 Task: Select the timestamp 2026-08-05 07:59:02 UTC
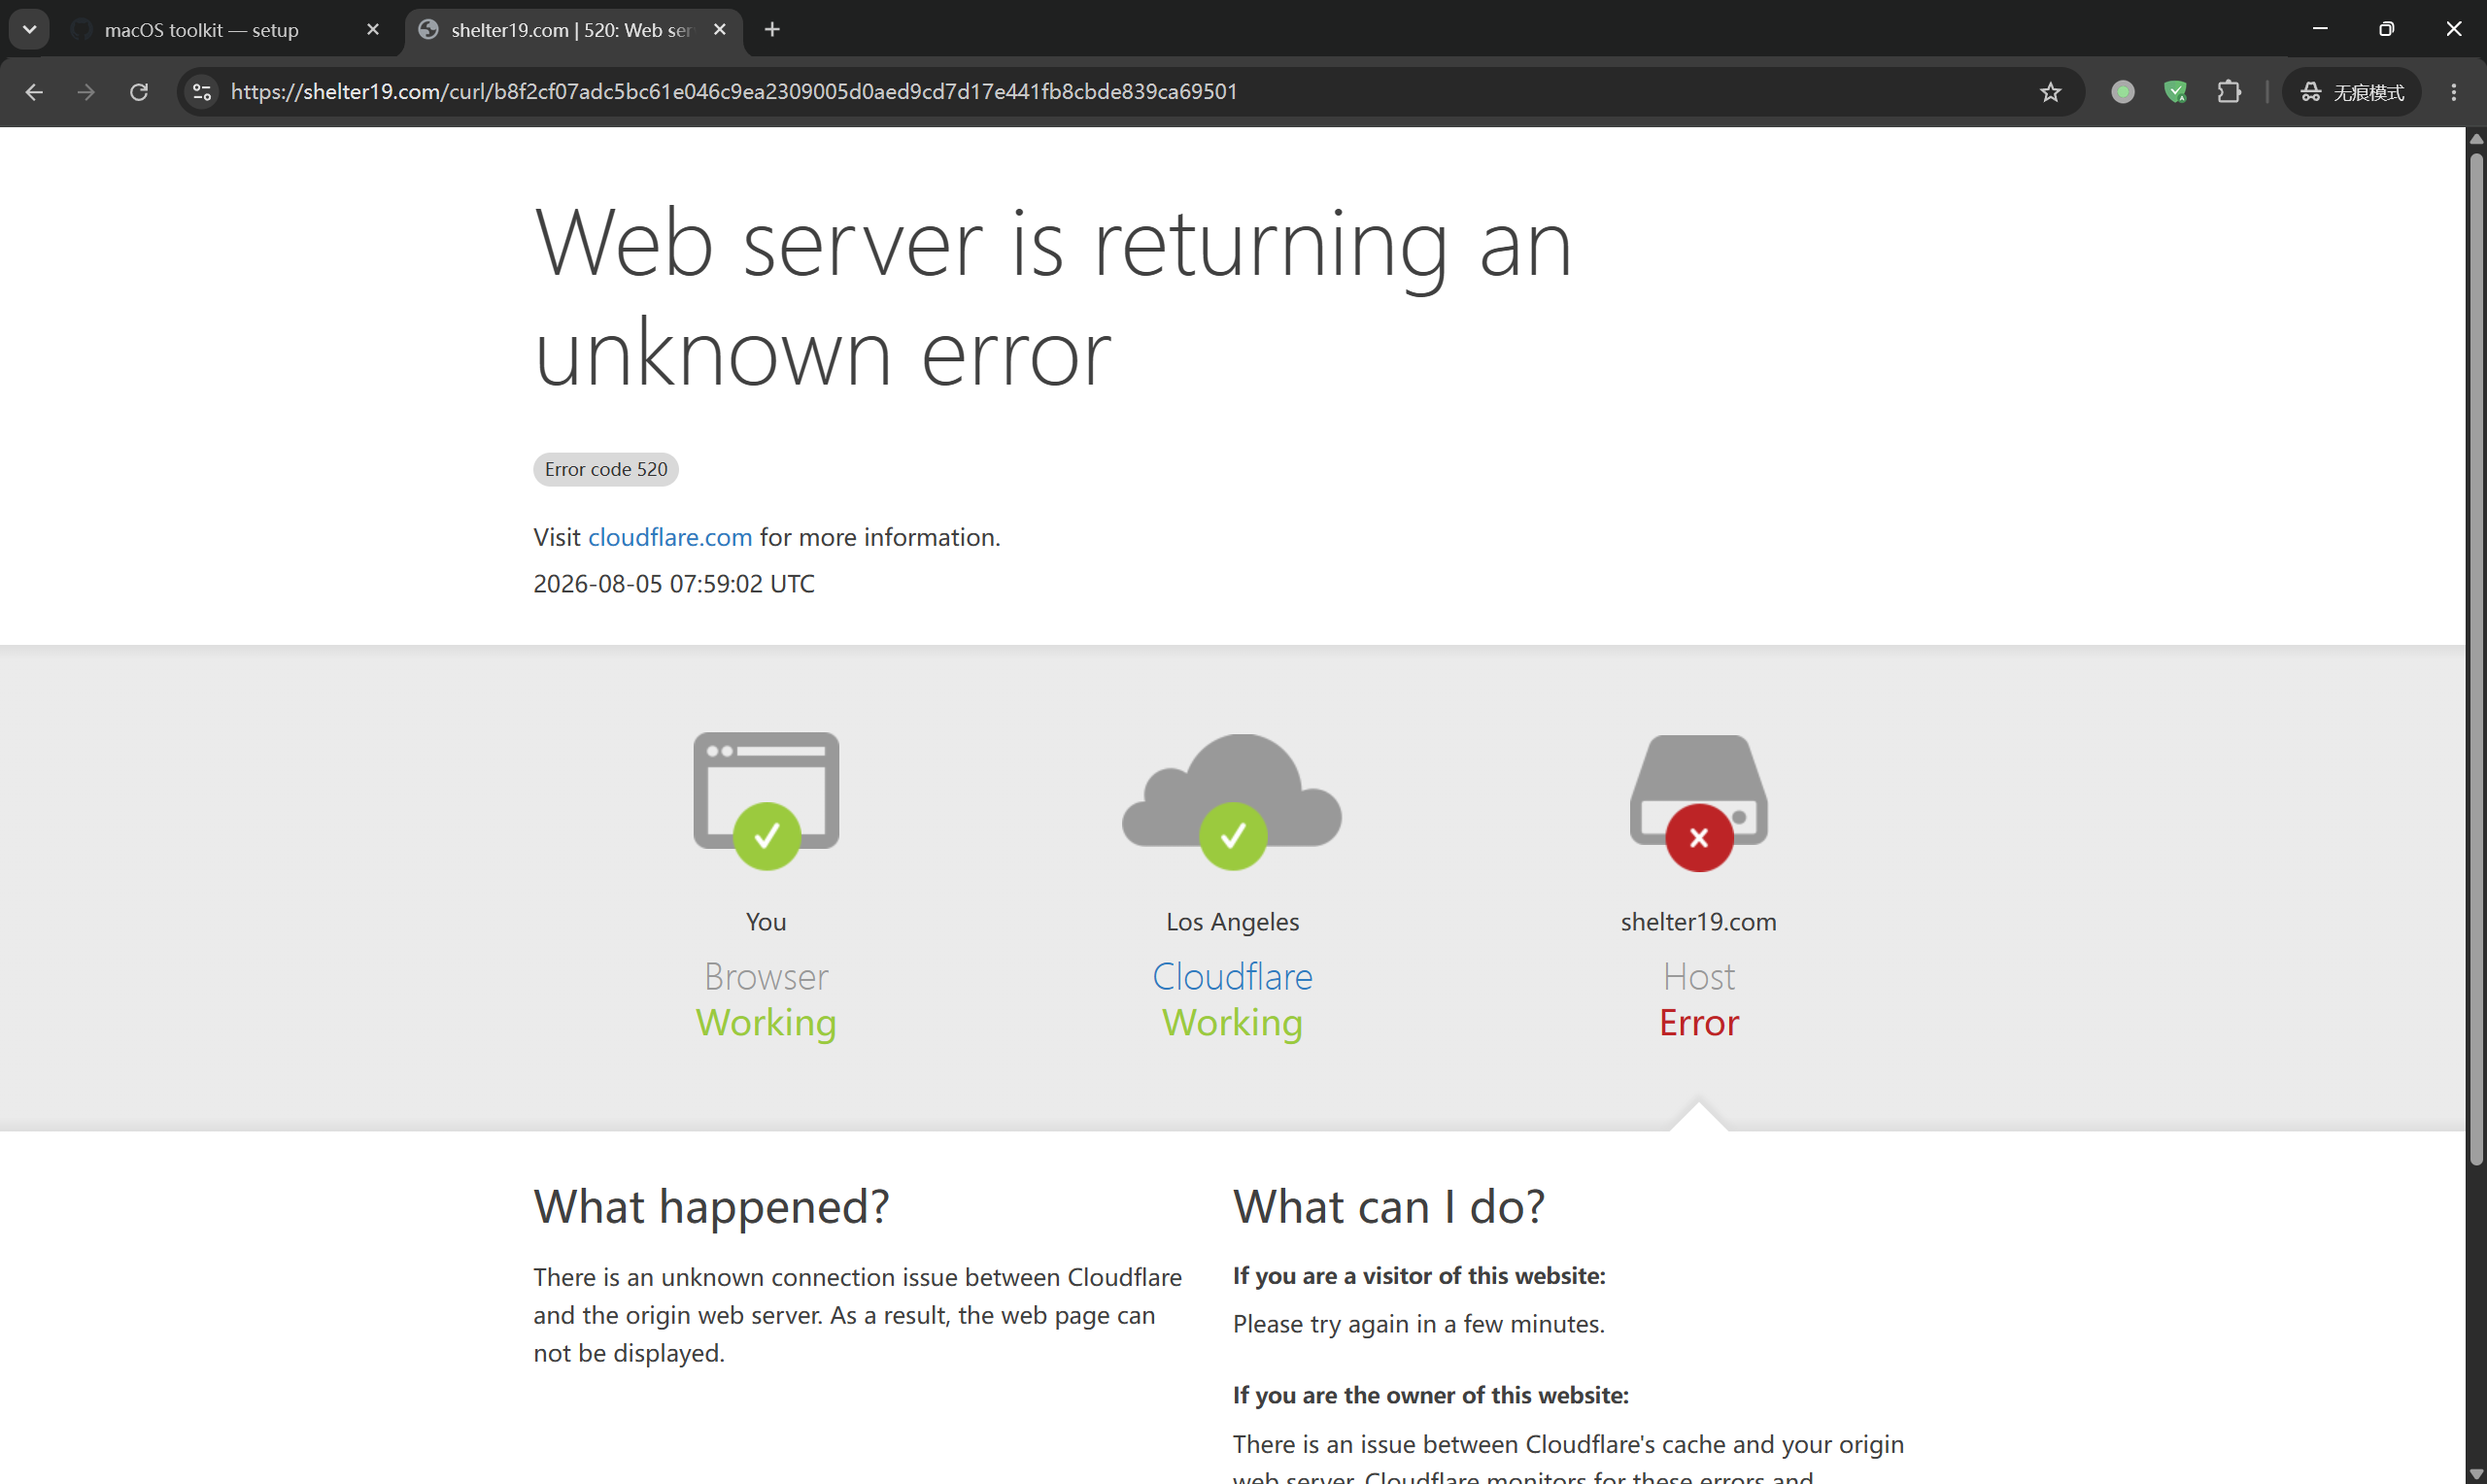[674, 583]
